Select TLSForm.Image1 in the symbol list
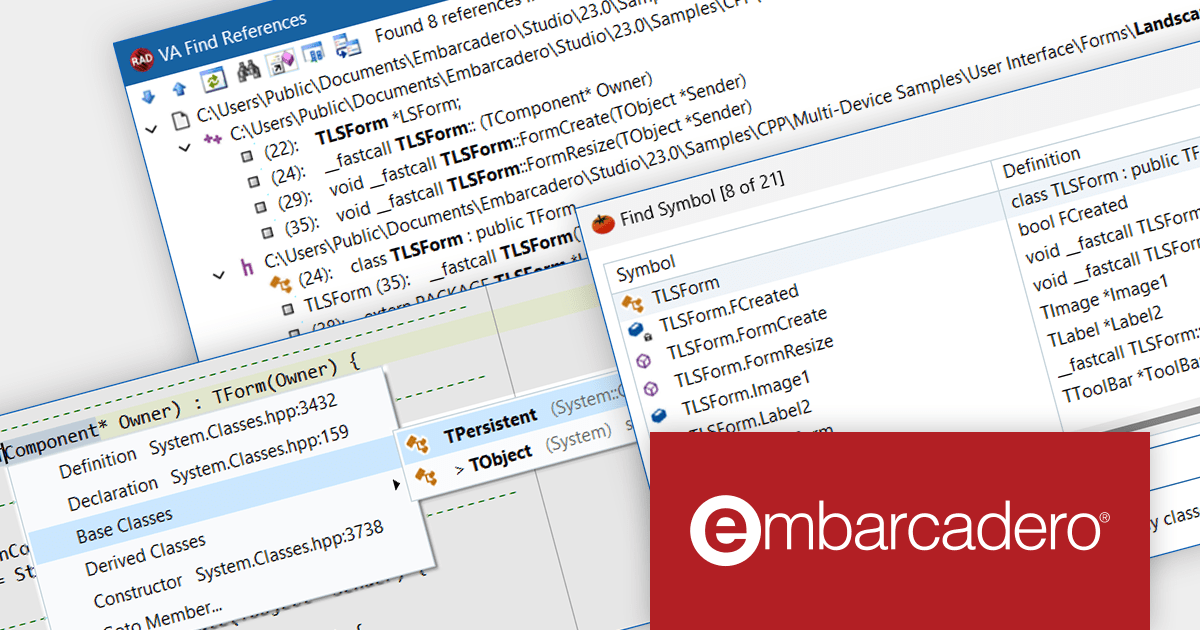Image resolution: width=1200 pixels, height=630 pixels. (x=745, y=391)
